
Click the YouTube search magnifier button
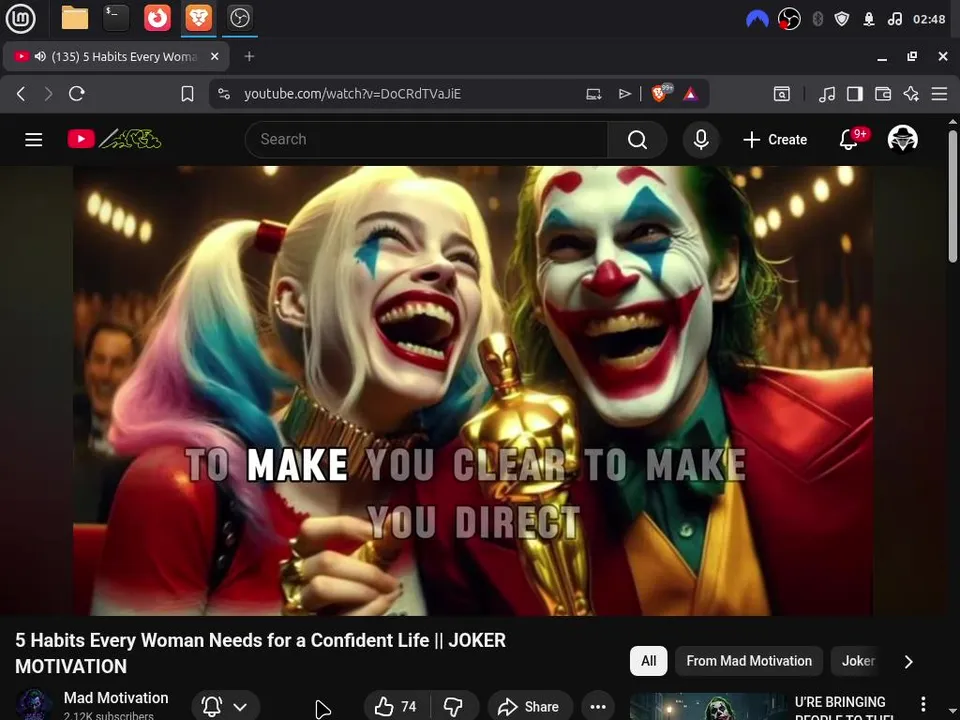click(x=637, y=140)
